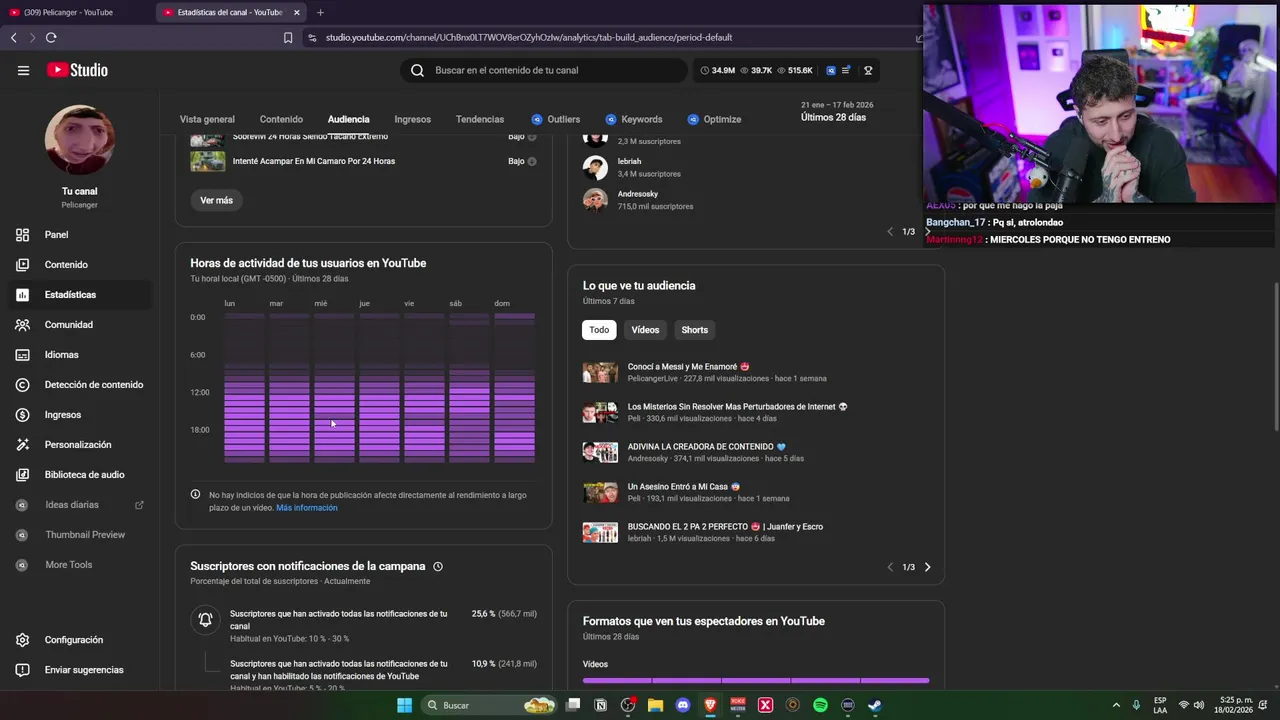Open a new browser tab
Image resolution: width=1280 pixels, height=720 pixels.
pyautogui.click(x=320, y=12)
